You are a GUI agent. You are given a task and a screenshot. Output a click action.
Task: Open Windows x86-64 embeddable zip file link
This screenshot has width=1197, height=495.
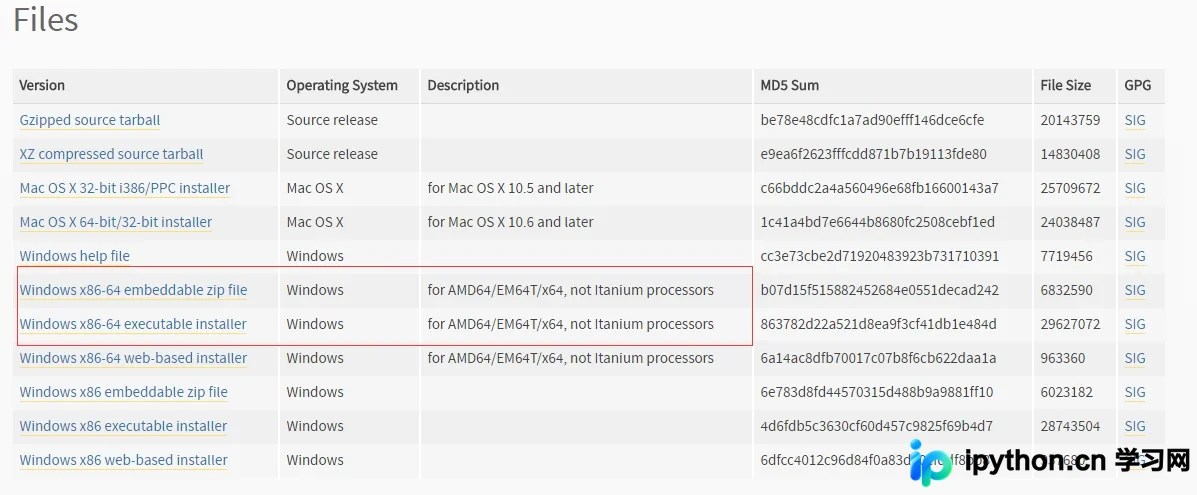point(133,290)
